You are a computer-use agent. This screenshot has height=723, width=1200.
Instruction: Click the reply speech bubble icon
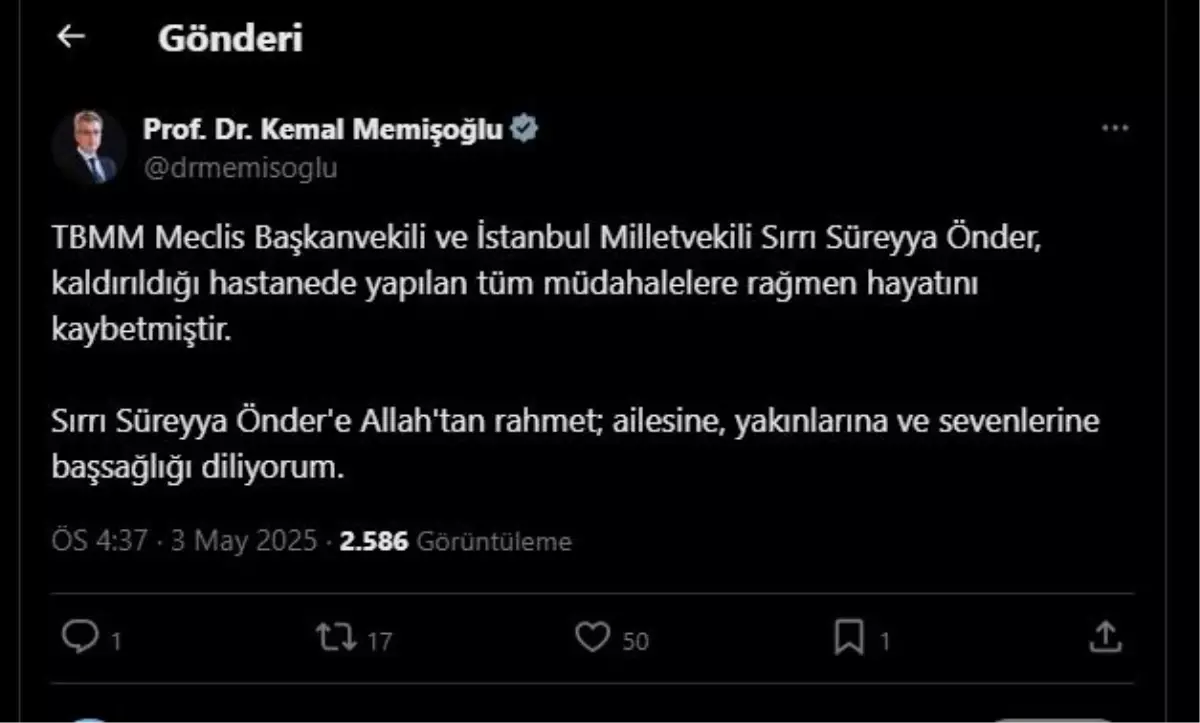coord(77,637)
